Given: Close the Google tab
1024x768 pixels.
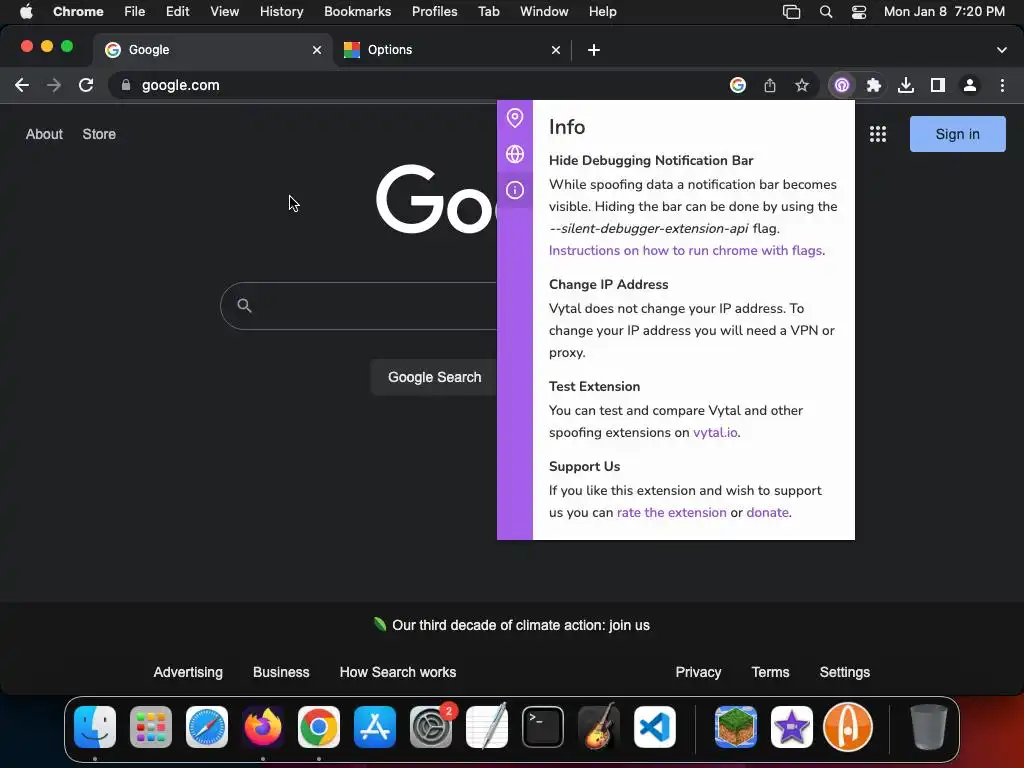Looking at the screenshot, I should tap(317, 50).
